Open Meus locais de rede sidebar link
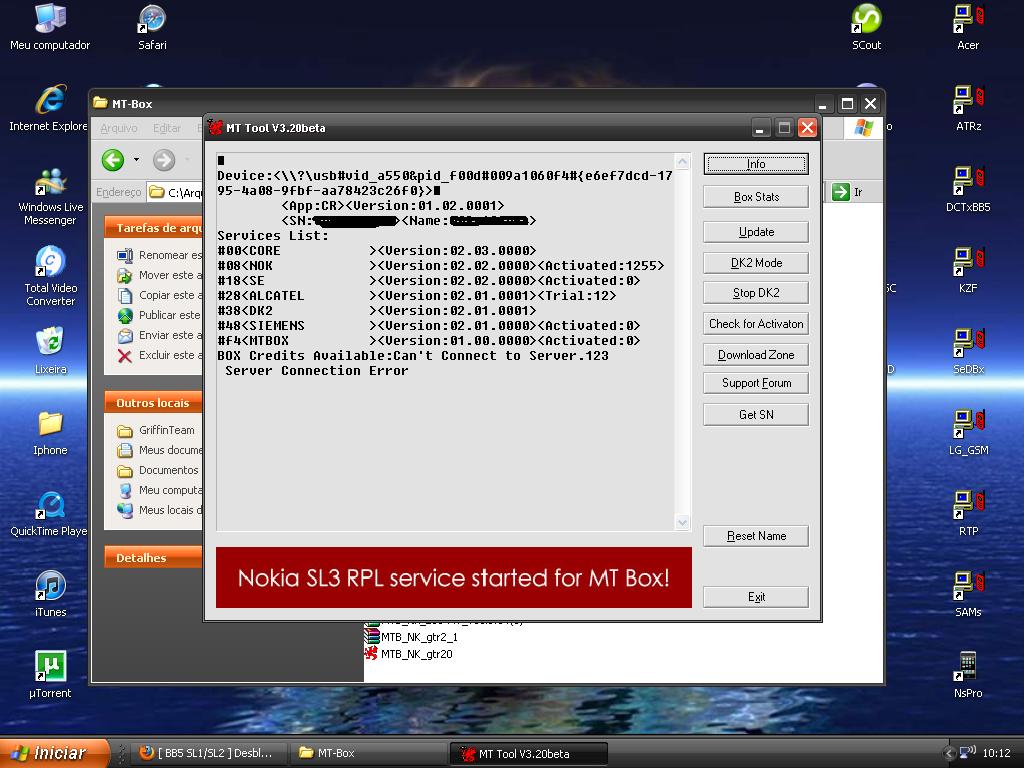1024x768 pixels. (x=159, y=510)
